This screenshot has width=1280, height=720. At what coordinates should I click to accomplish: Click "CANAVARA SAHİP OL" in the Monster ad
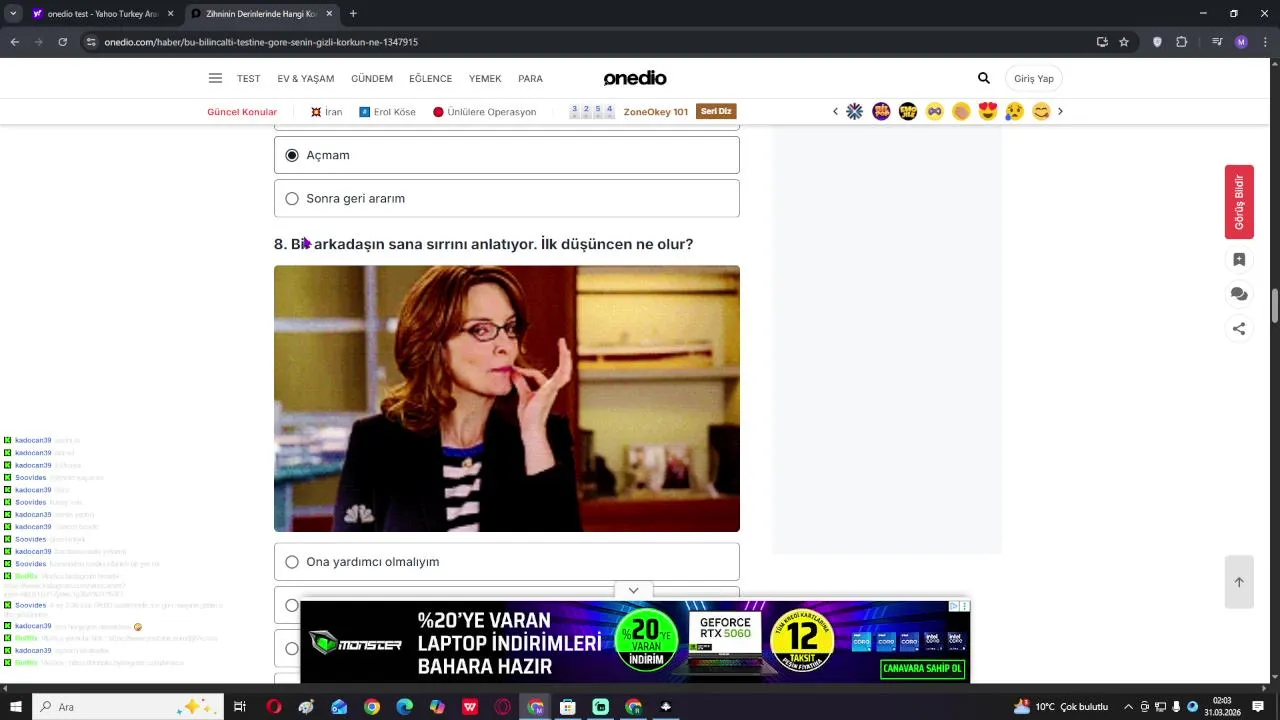(922, 668)
